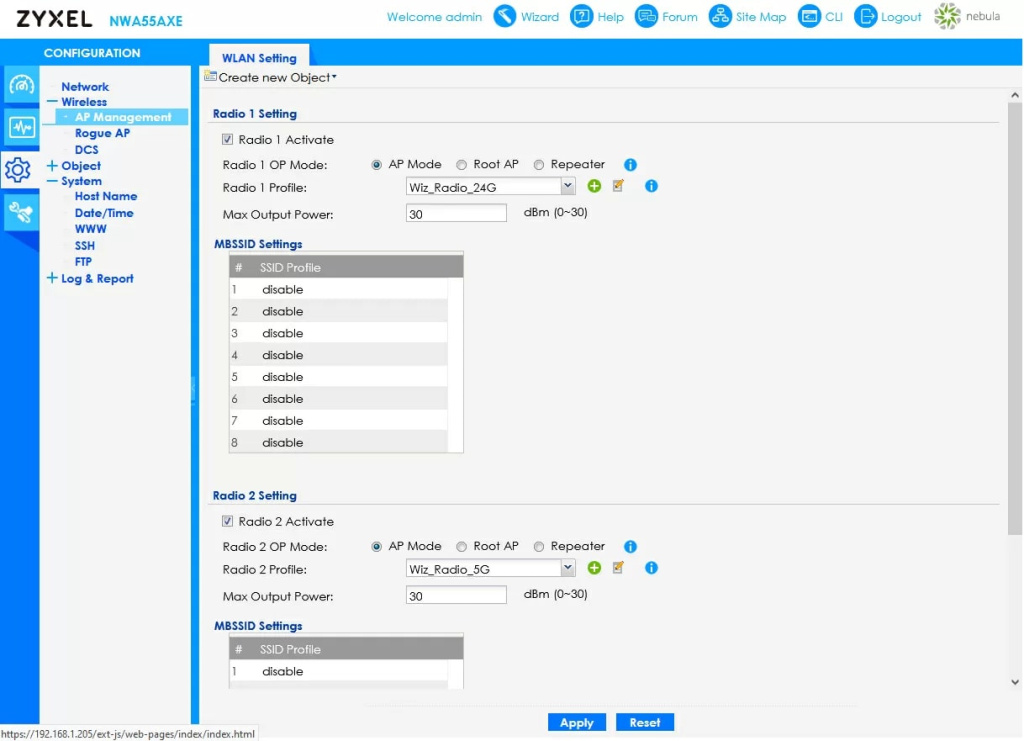Edit the Radio 2 profile icon
This screenshot has width=1024, height=741.
[x=618, y=568]
